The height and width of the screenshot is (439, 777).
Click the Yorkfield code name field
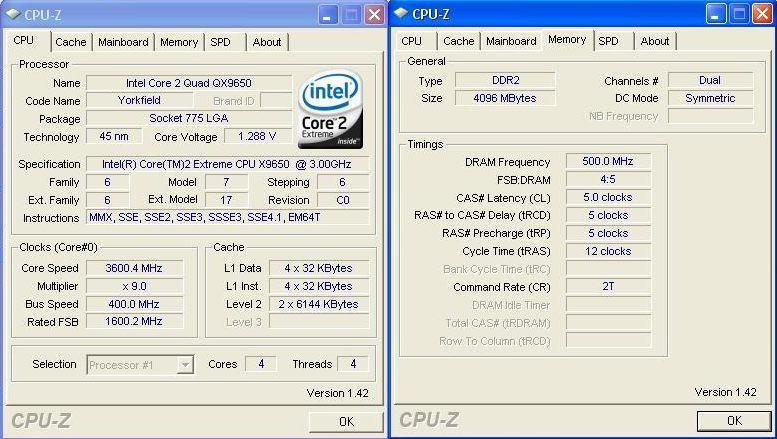(x=139, y=101)
